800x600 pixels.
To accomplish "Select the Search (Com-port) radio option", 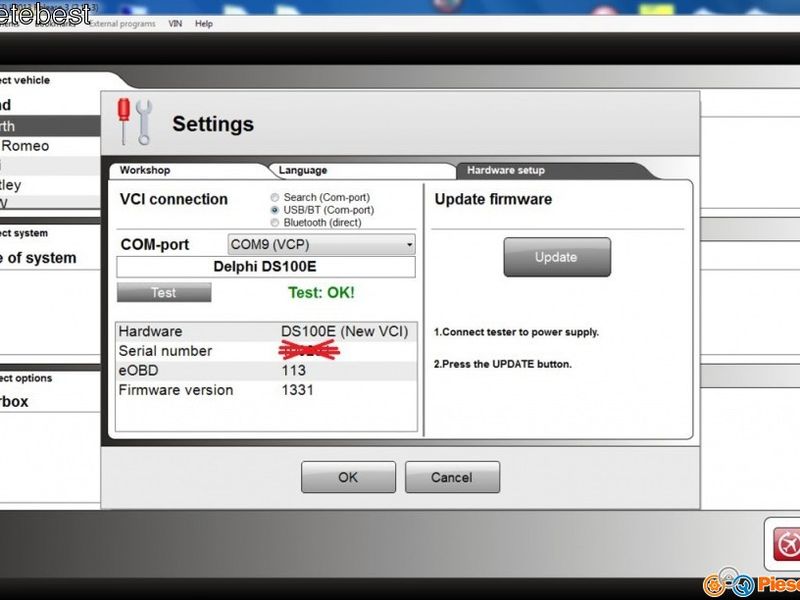I will pyautogui.click(x=275, y=197).
